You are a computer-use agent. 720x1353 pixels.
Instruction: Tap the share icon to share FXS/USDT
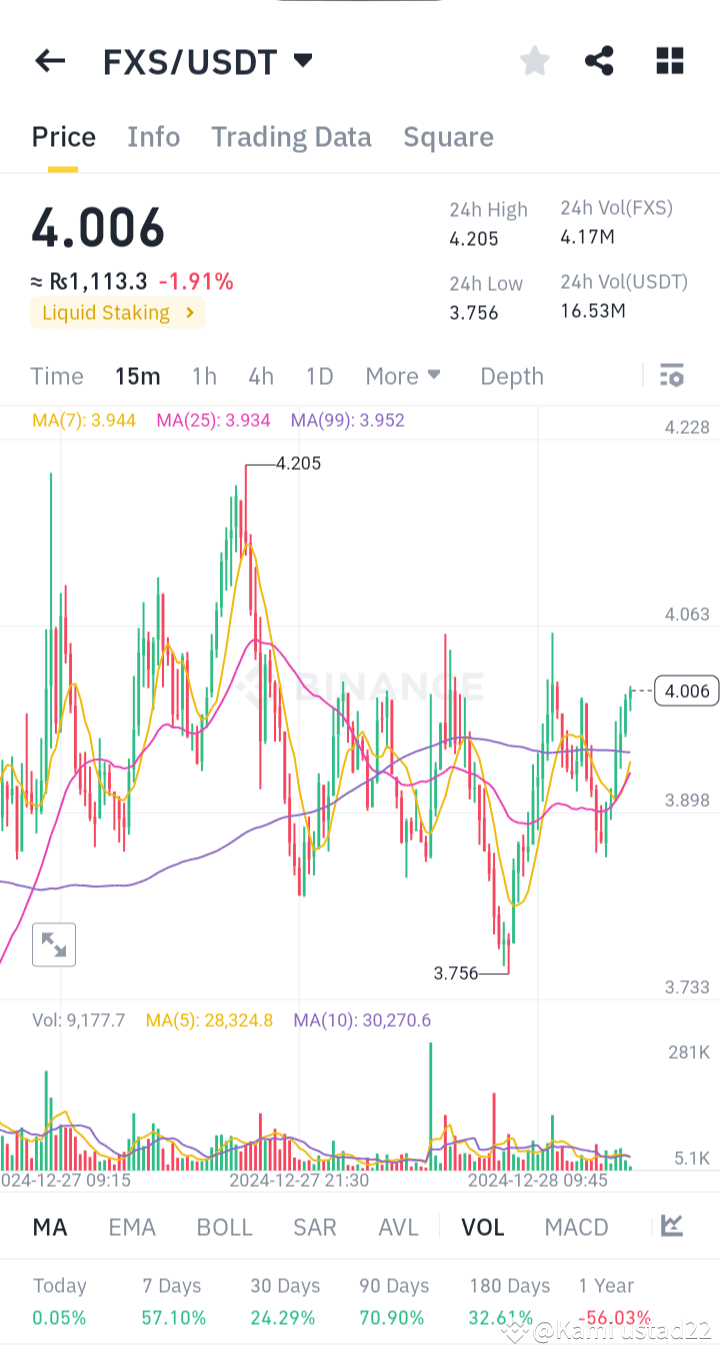pyautogui.click(x=599, y=61)
